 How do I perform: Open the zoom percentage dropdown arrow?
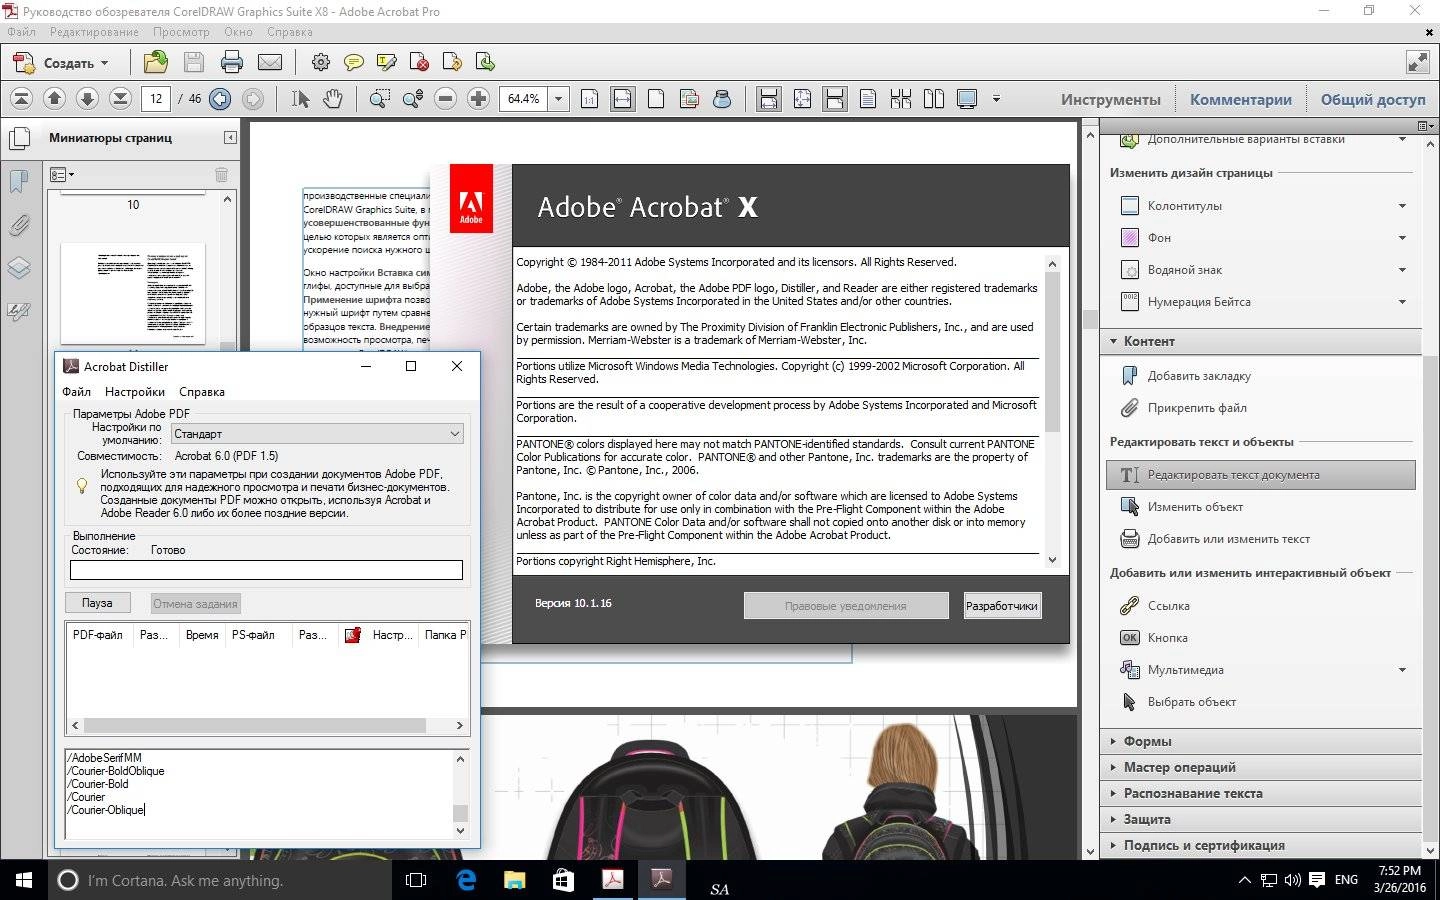[558, 98]
